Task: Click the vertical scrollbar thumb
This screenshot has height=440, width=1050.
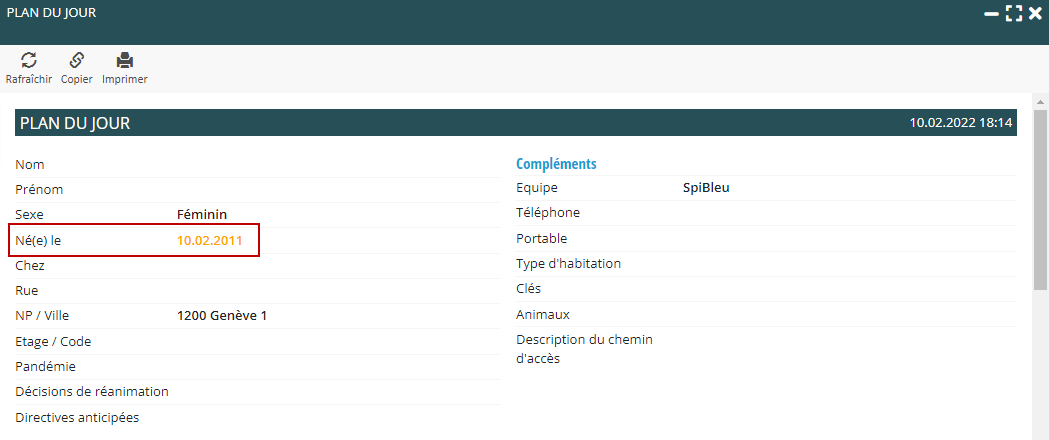Action: click(1040, 200)
